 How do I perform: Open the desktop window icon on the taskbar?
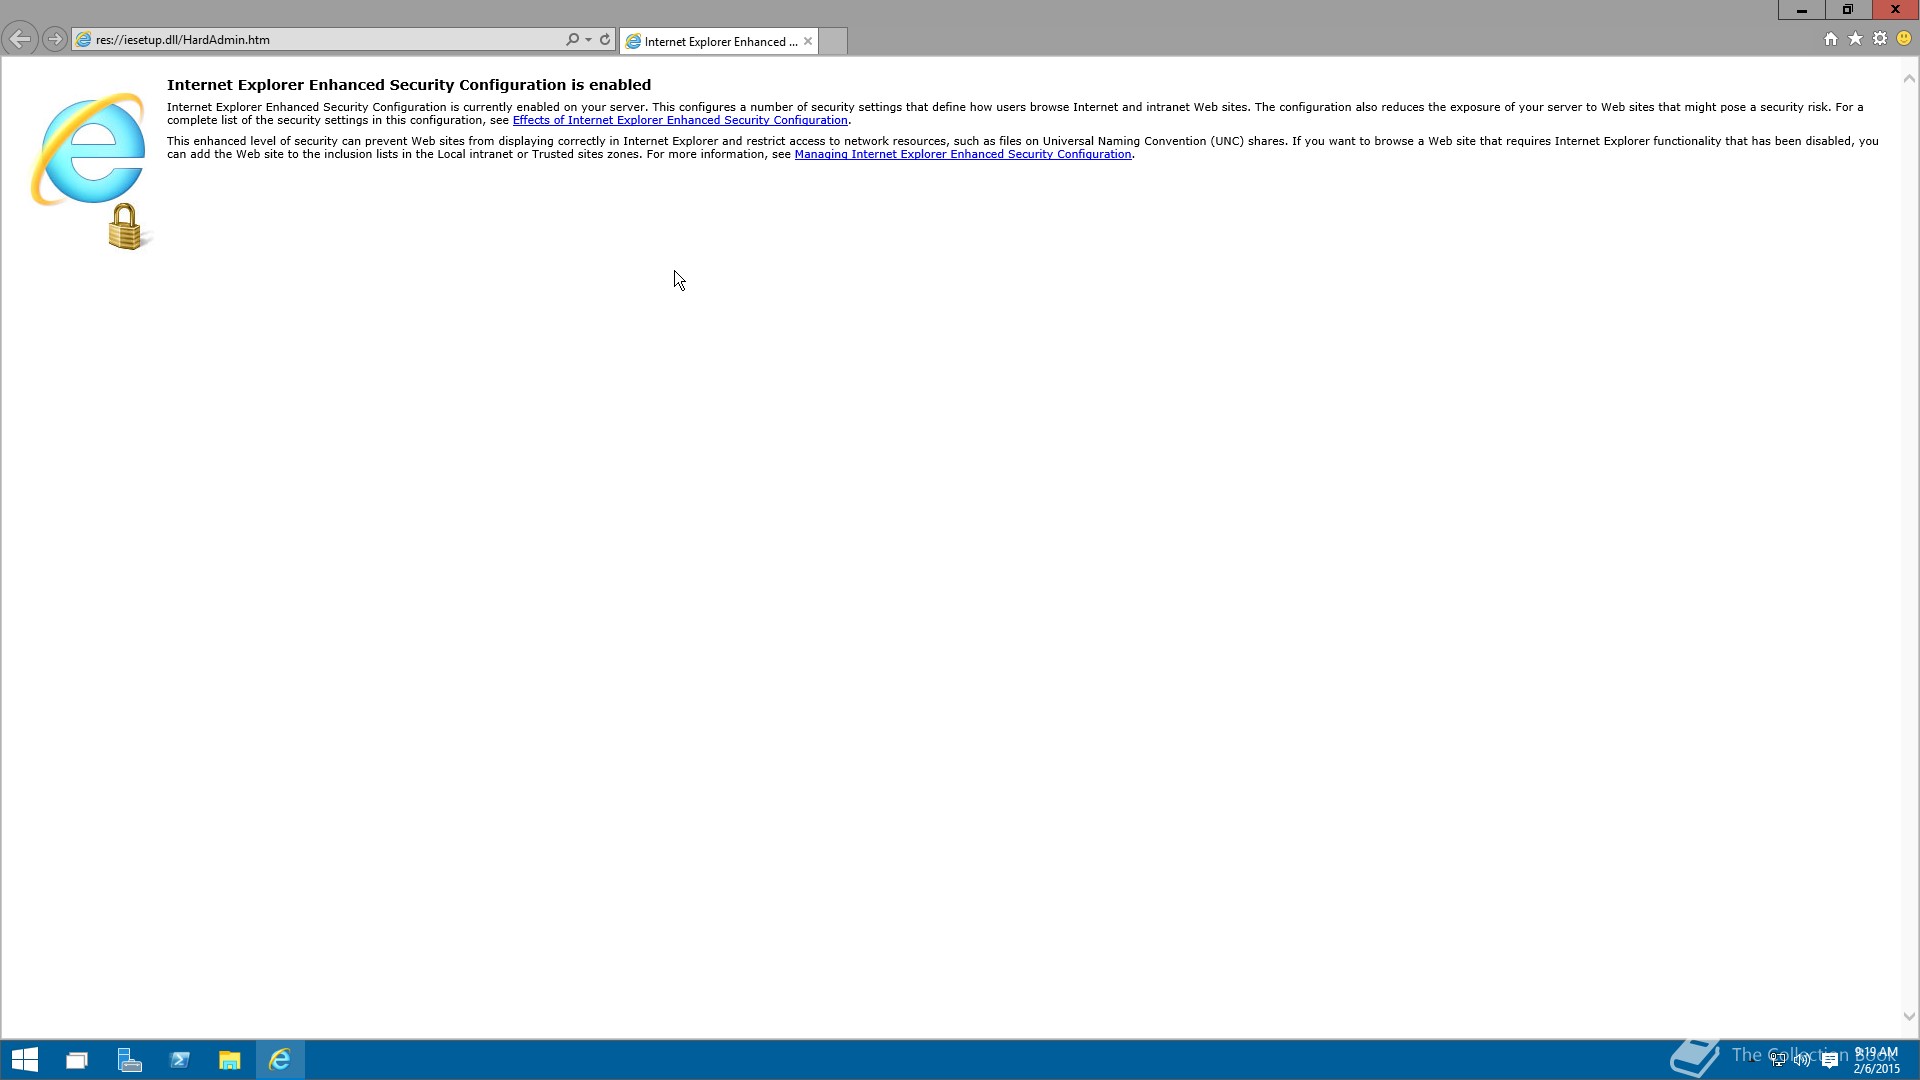tap(77, 1060)
